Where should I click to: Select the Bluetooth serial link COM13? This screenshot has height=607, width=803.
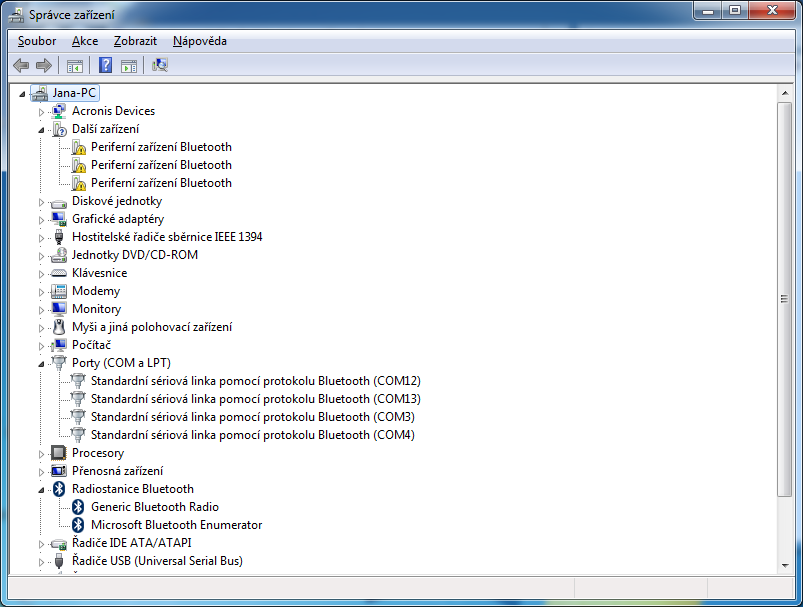[256, 399]
